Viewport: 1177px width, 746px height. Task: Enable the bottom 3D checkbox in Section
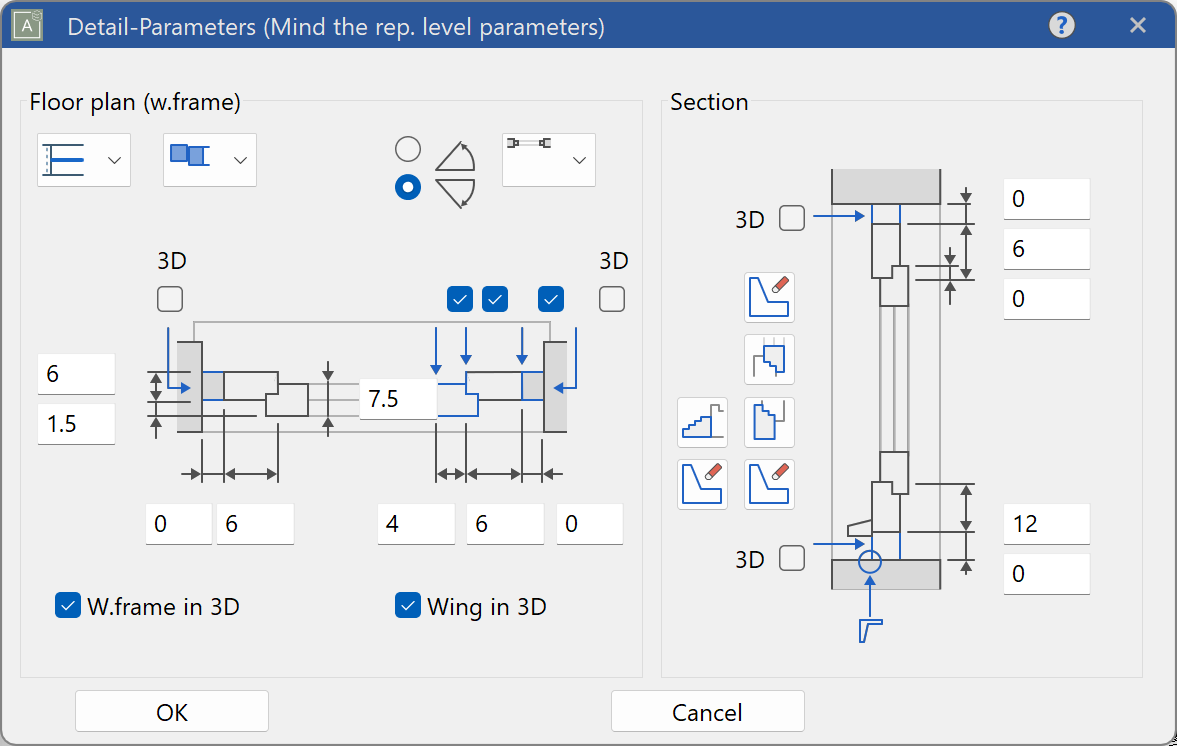pyautogui.click(x=792, y=558)
